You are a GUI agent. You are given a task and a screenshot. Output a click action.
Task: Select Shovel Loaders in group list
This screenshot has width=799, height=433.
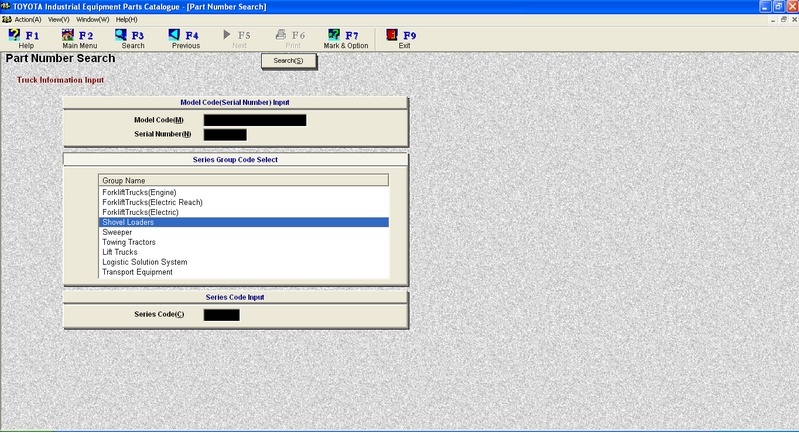click(243, 222)
